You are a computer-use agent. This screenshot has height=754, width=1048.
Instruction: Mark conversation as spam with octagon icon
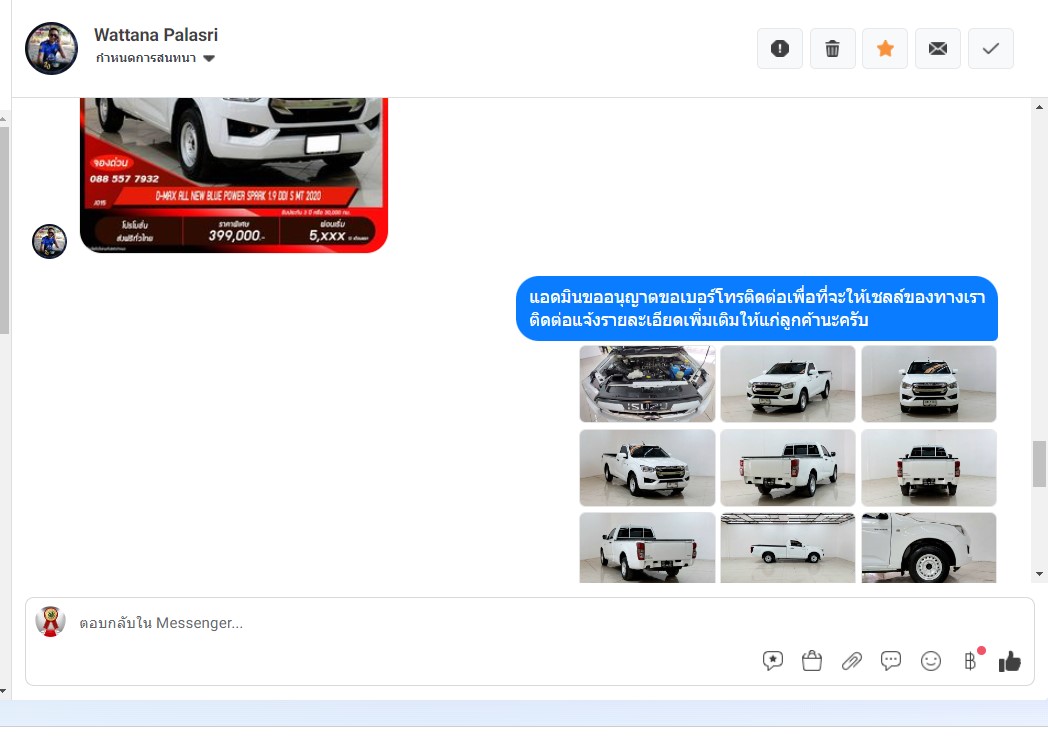click(x=780, y=49)
